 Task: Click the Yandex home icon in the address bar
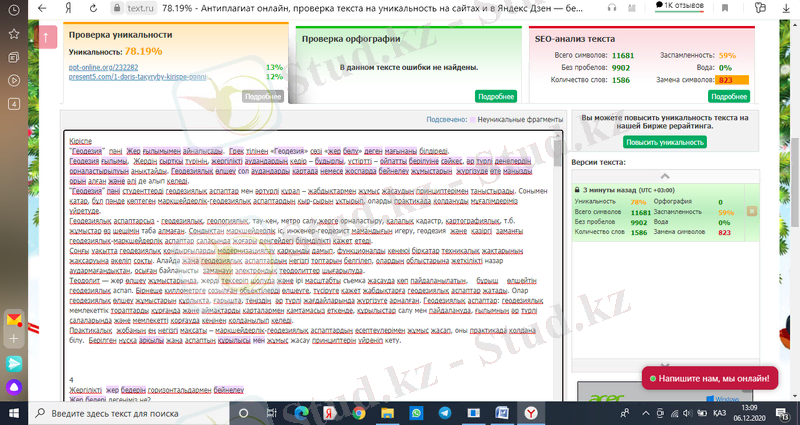click(x=68, y=6)
